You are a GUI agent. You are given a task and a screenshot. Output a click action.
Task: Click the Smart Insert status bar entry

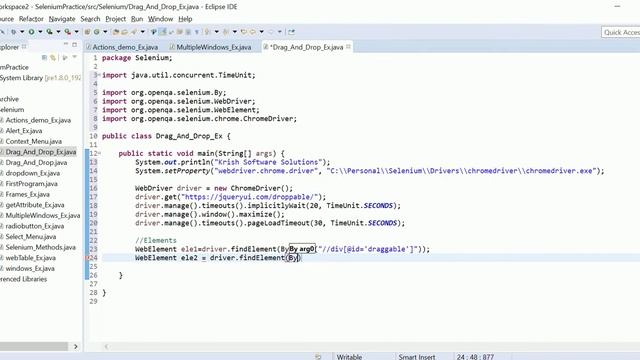pos(417,357)
